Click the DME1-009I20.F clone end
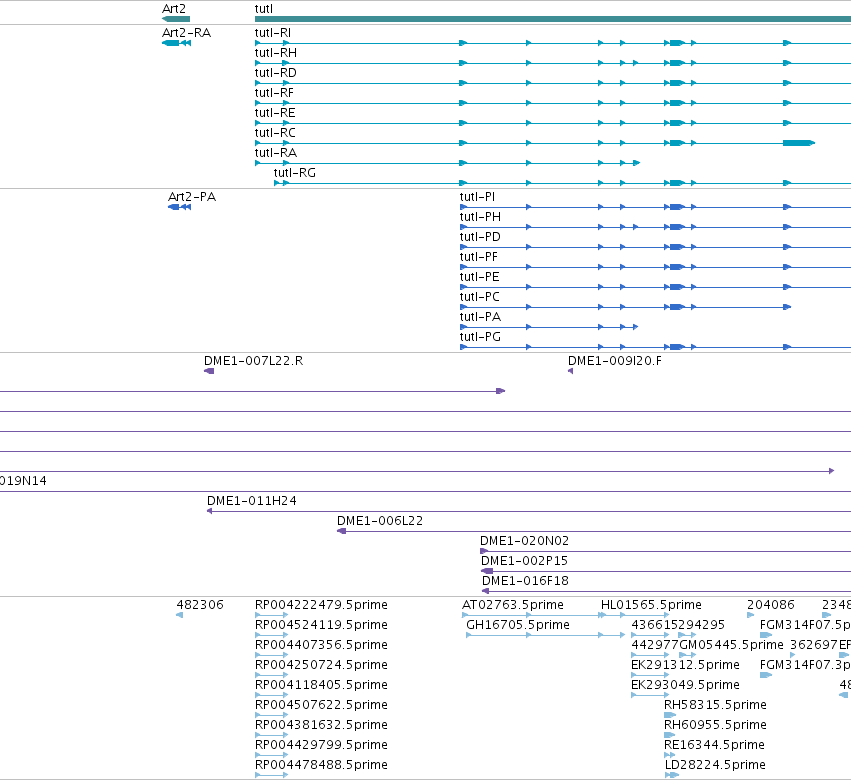 (614, 361)
